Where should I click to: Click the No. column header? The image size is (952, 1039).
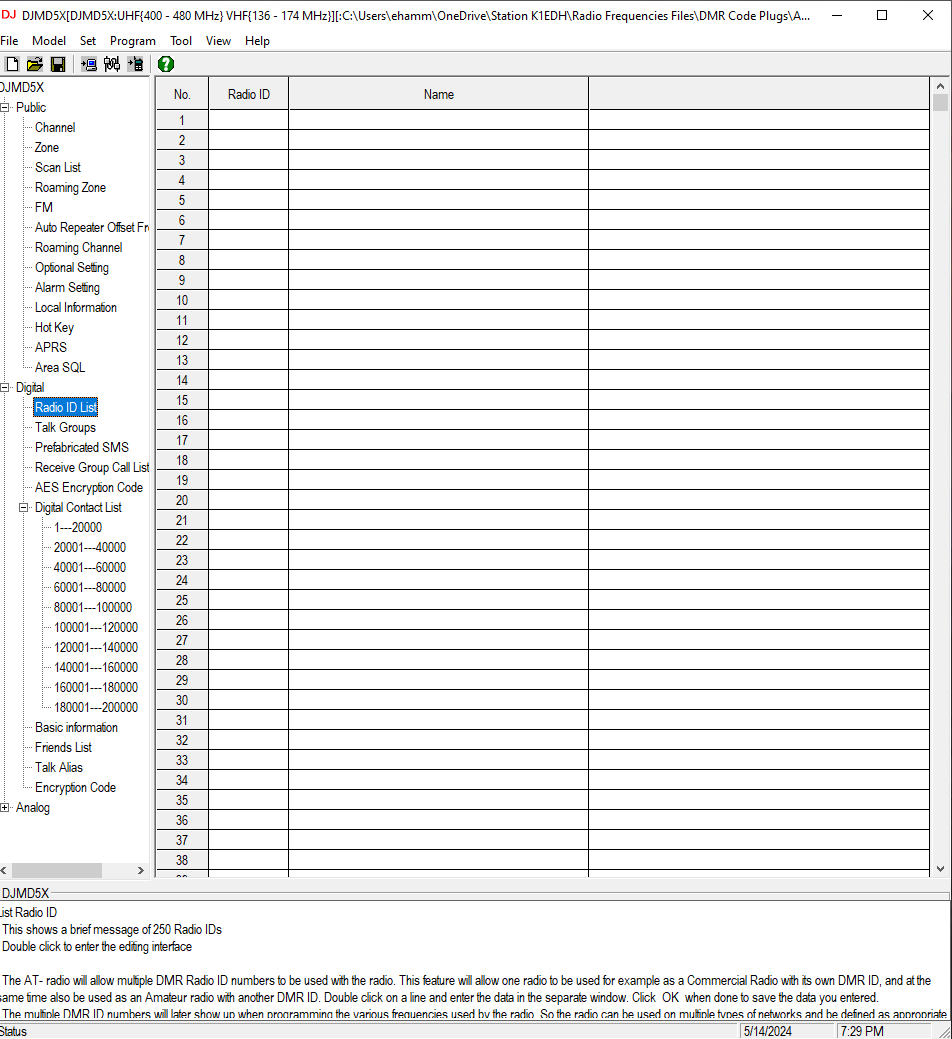point(182,94)
